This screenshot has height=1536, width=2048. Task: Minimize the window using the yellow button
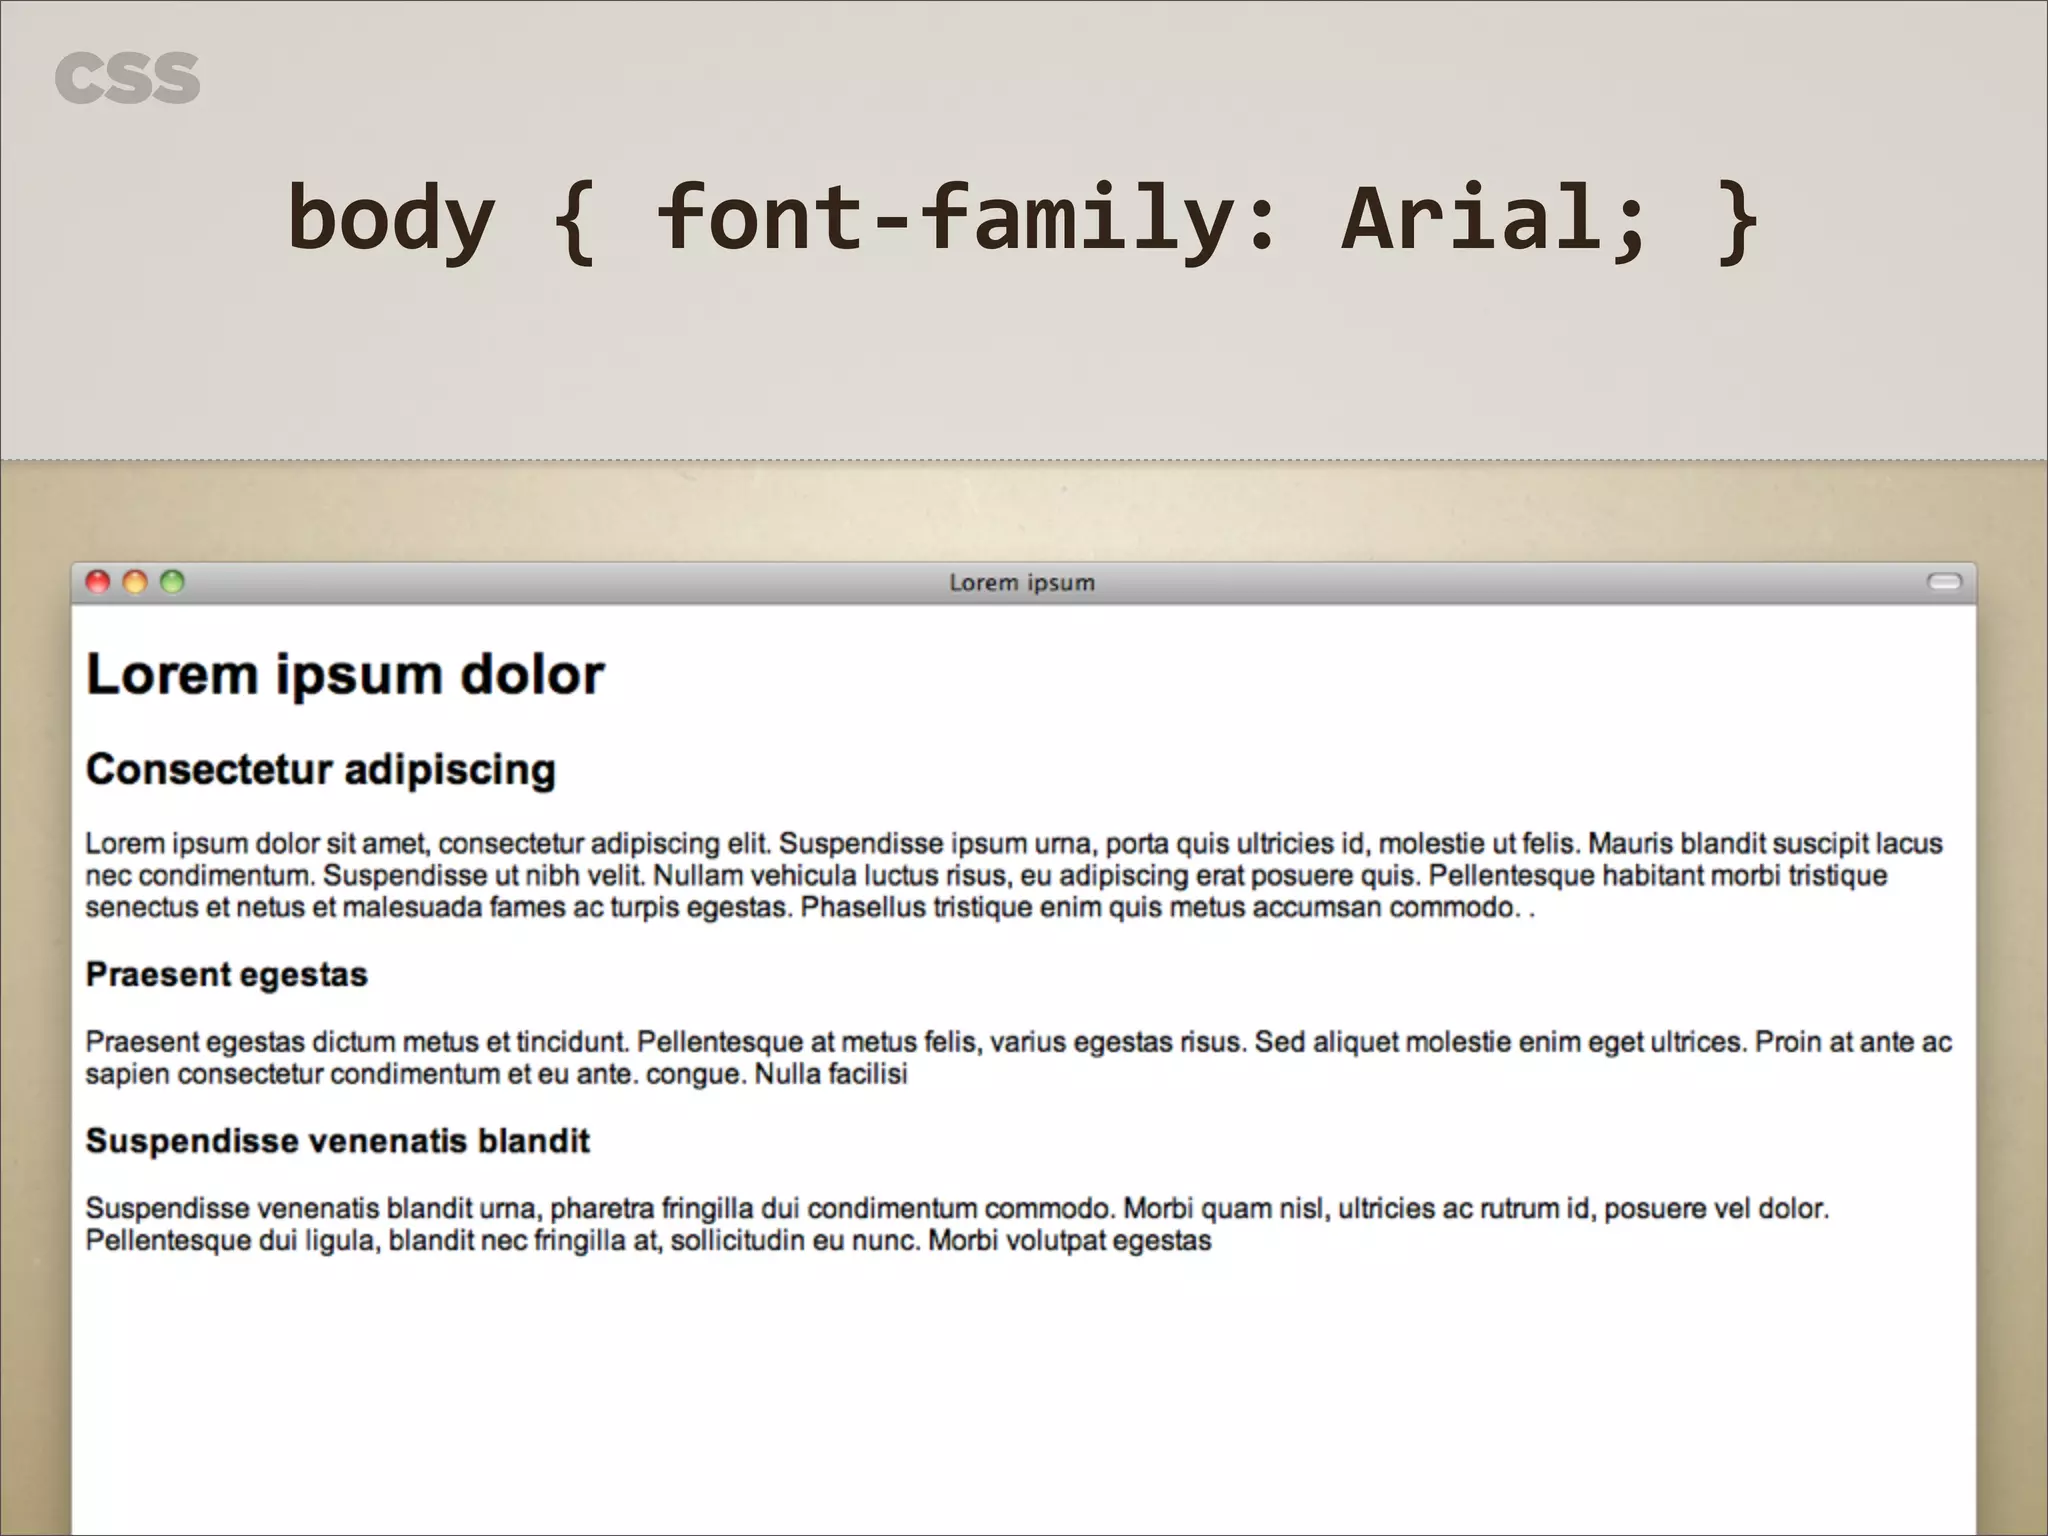click(135, 582)
